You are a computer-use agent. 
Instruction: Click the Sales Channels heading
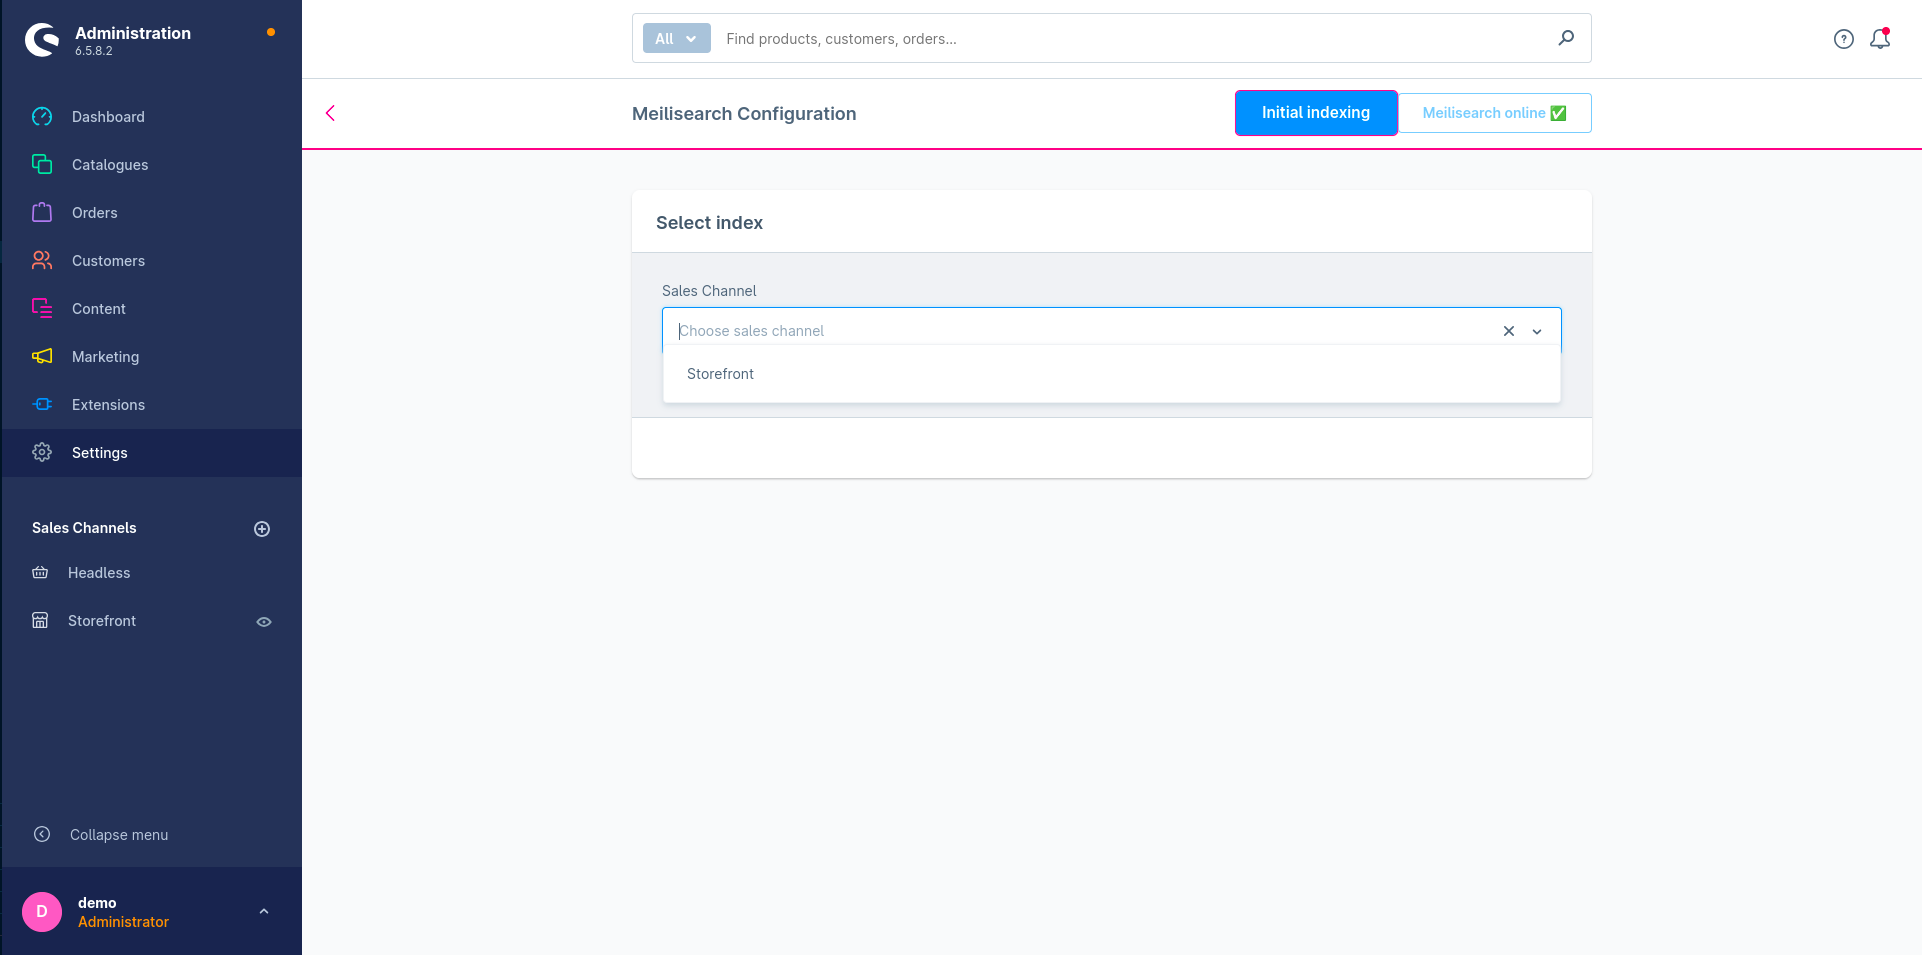(x=84, y=528)
